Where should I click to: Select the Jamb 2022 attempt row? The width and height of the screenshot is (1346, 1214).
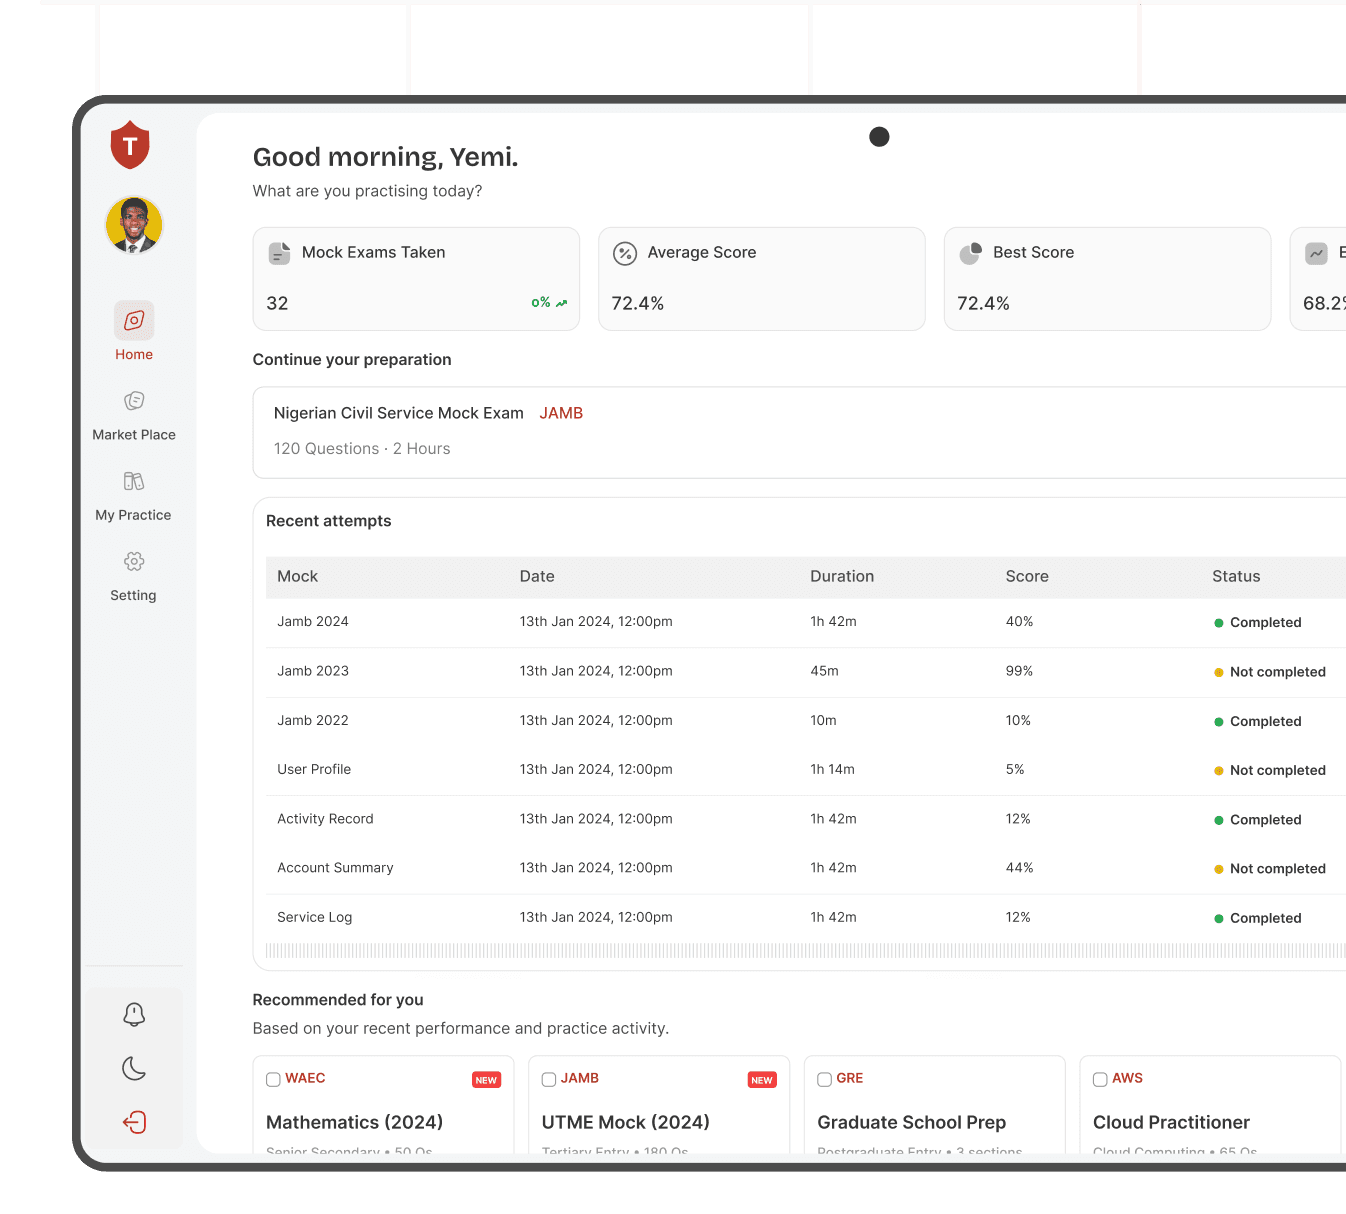click(x=806, y=720)
